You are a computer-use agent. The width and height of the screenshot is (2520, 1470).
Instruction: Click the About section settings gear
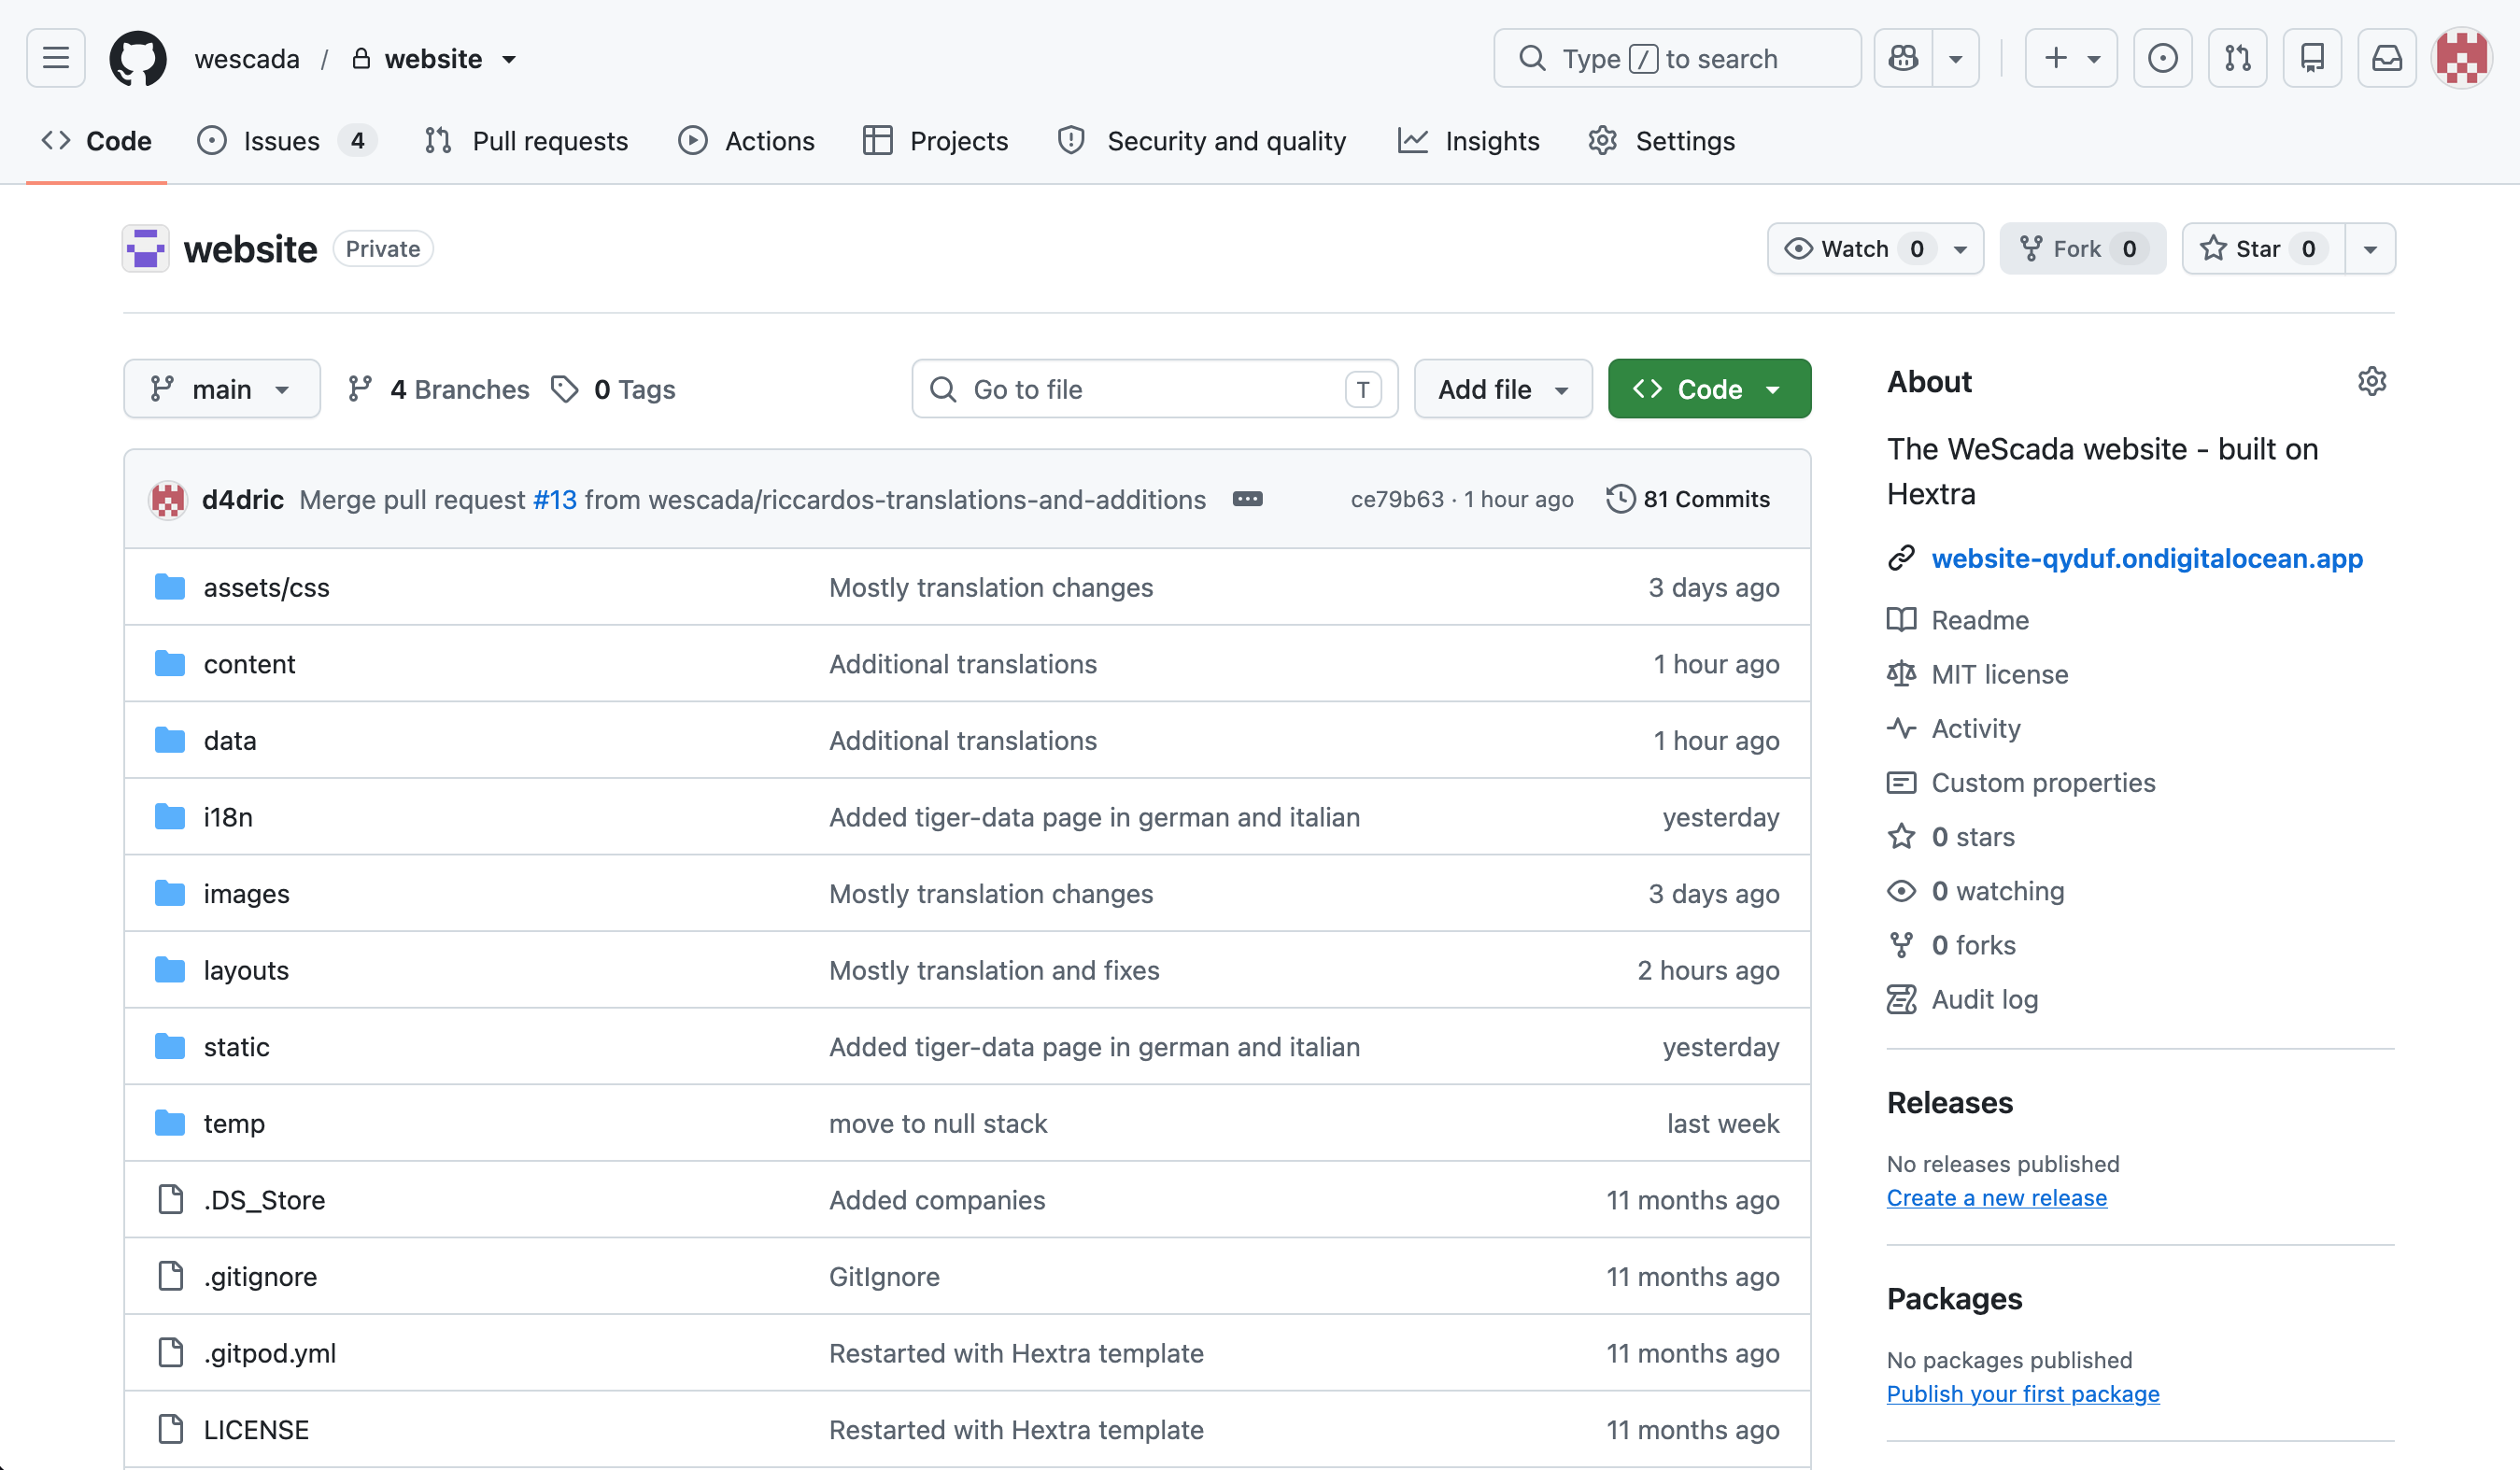coord(2372,381)
